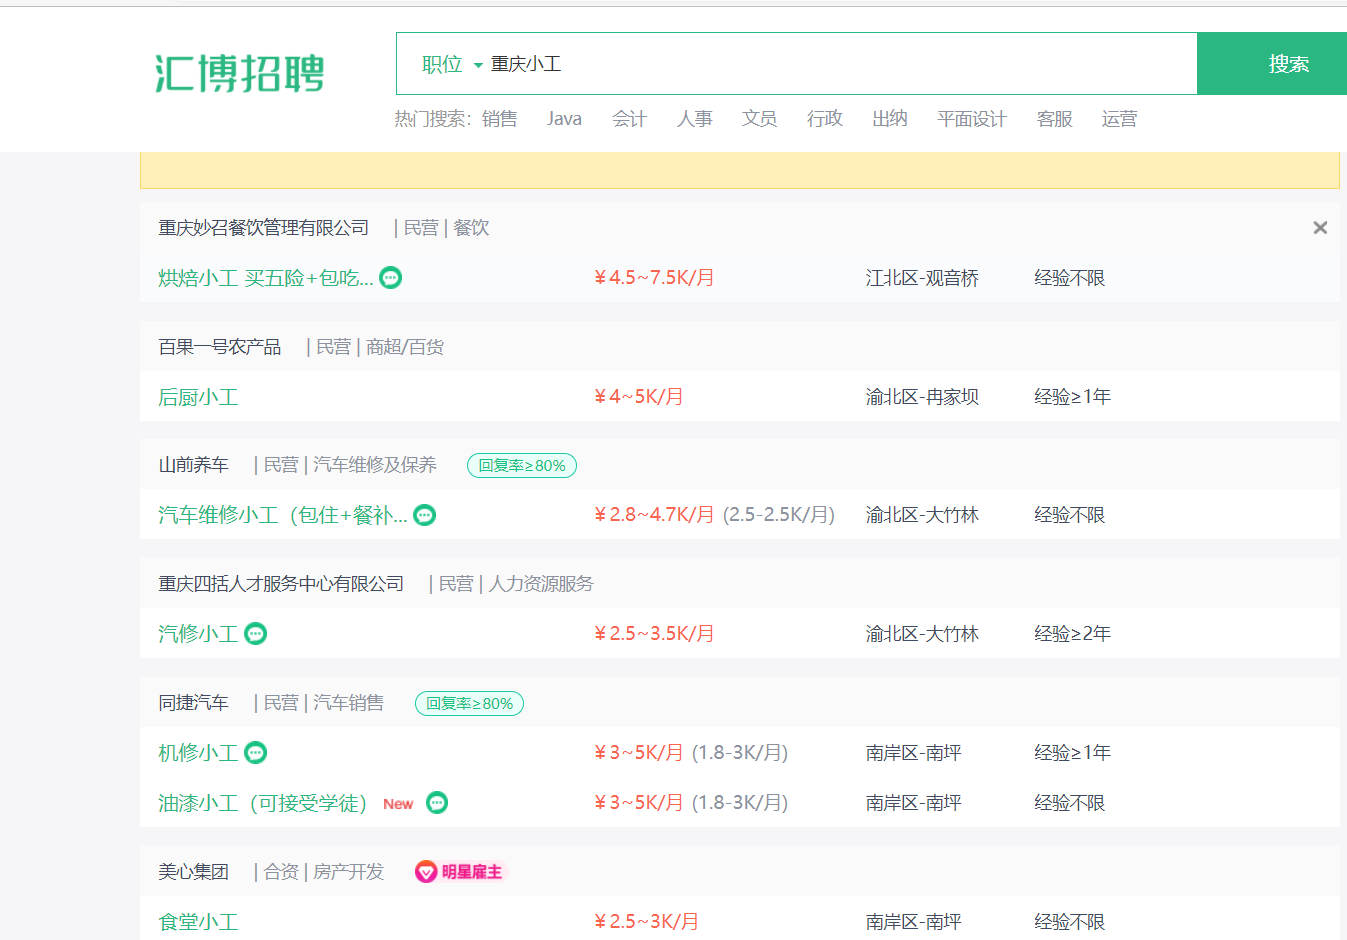Viewport: 1347px width, 940px height.
Task: Click 经验≥1年 in 后厨小工 row
Action: click(x=1073, y=397)
